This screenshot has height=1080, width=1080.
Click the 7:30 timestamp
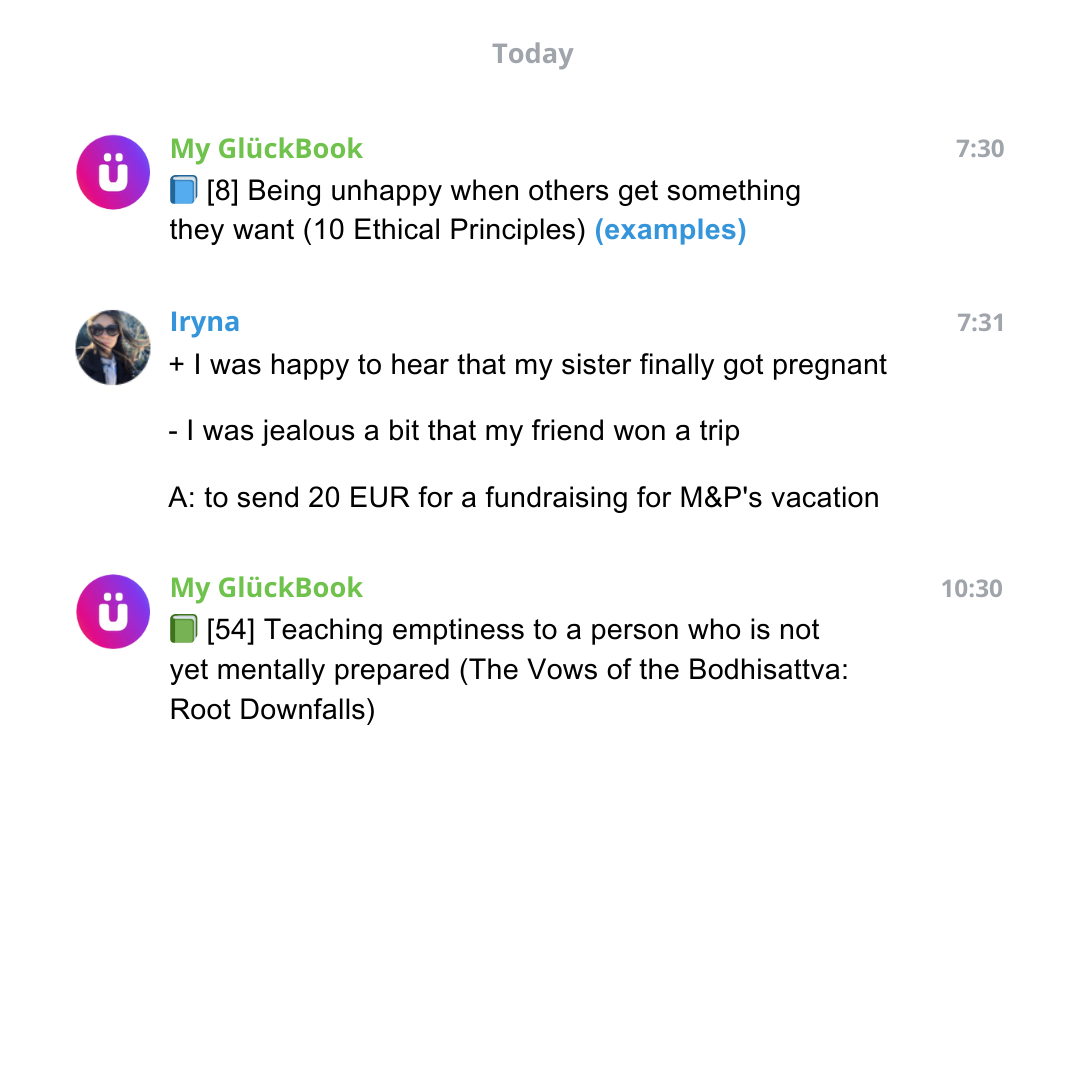pos(979,149)
